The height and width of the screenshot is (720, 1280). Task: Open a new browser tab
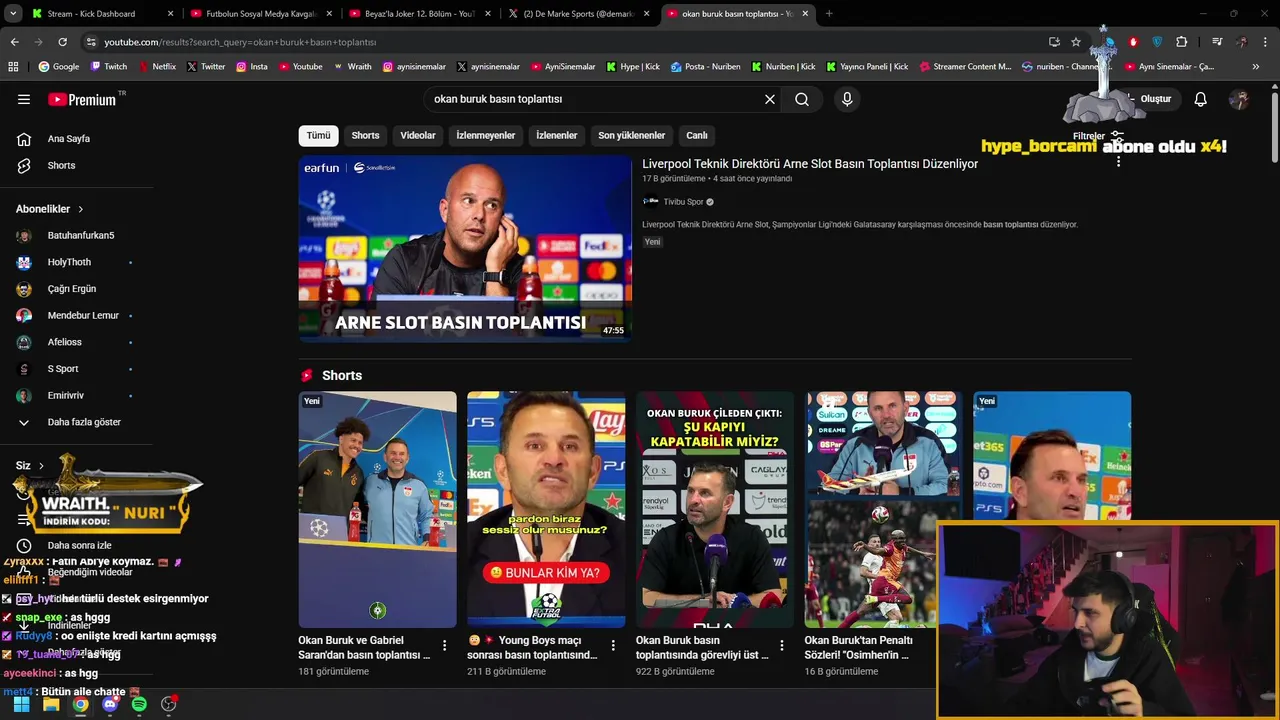click(829, 14)
